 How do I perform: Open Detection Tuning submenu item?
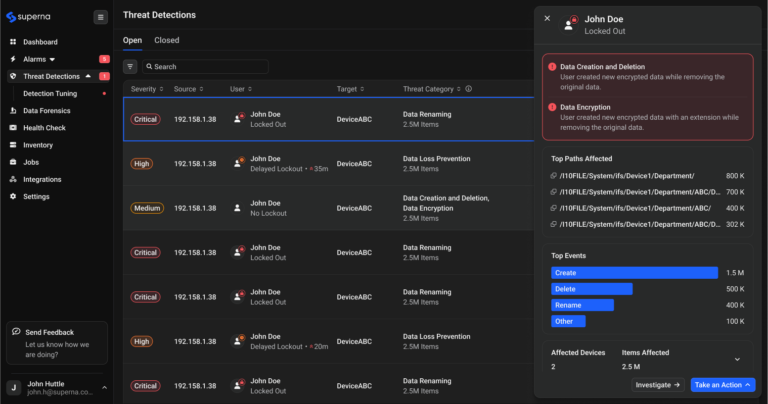[50, 94]
